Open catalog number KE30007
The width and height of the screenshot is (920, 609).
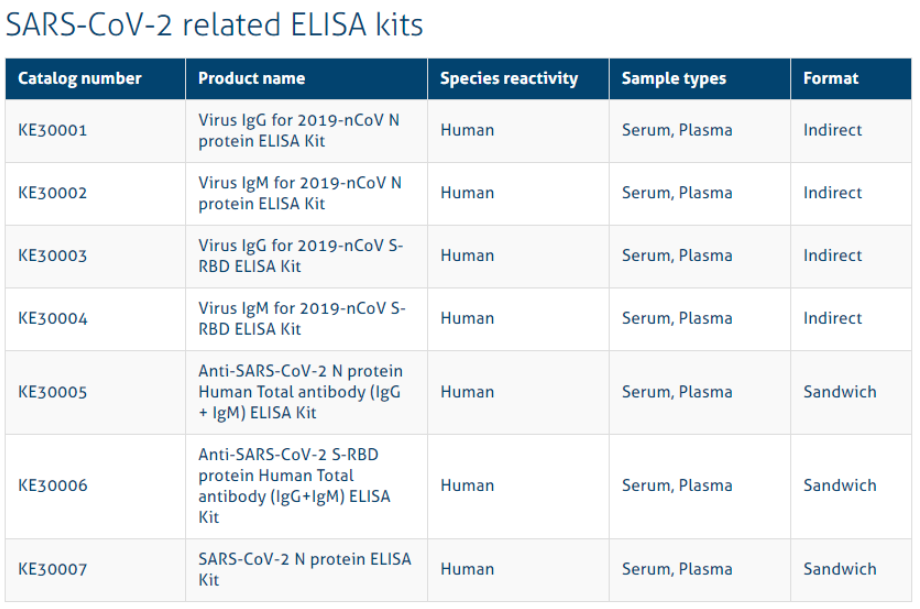tap(52, 569)
